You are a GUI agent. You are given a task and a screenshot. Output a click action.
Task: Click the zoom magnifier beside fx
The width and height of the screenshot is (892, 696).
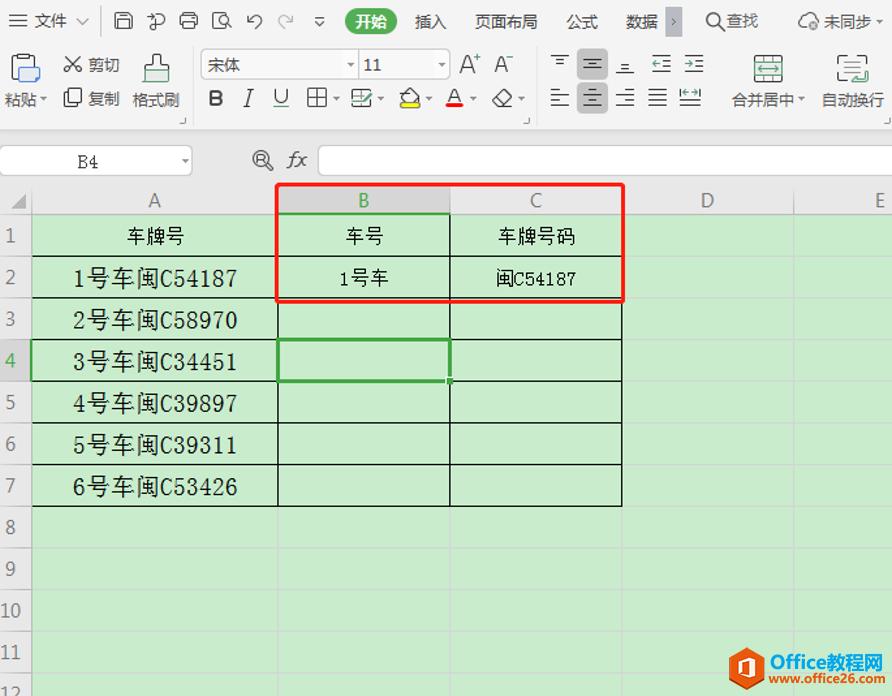[x=262, y=160]
